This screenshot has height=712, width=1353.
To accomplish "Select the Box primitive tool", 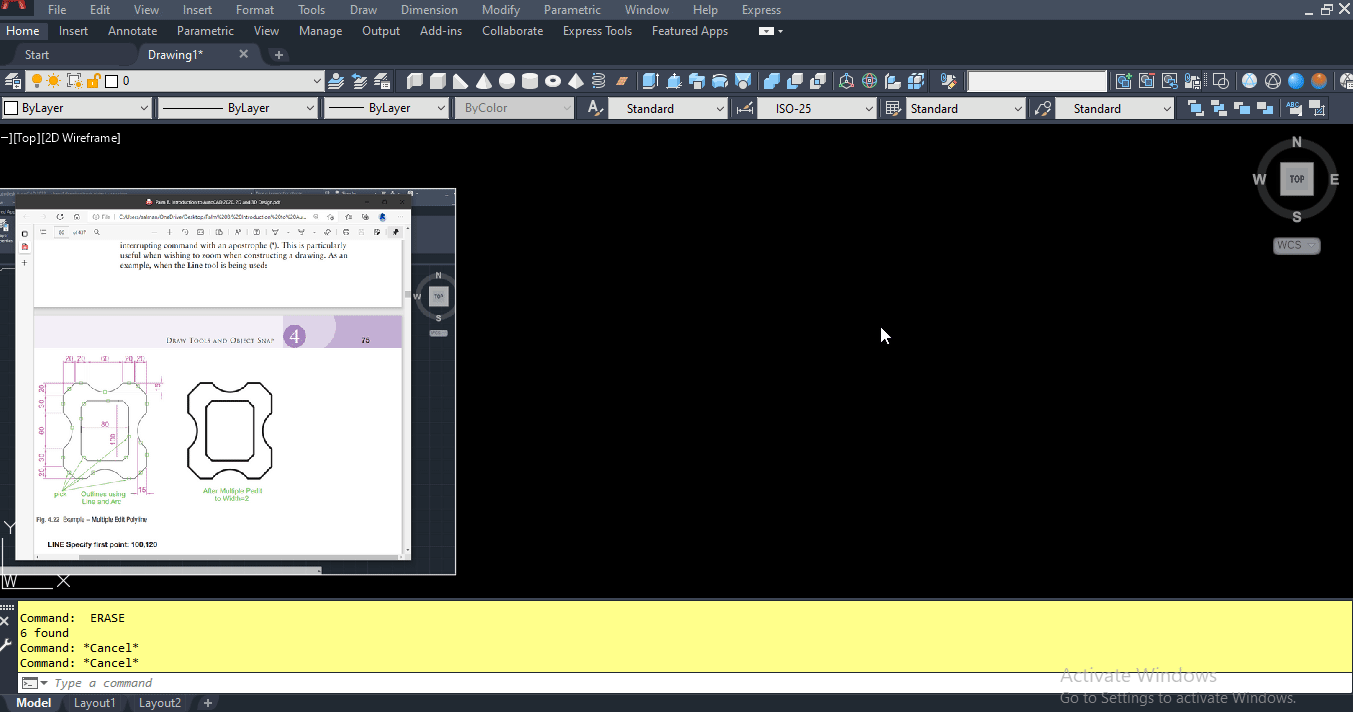I will coord(438,81).
